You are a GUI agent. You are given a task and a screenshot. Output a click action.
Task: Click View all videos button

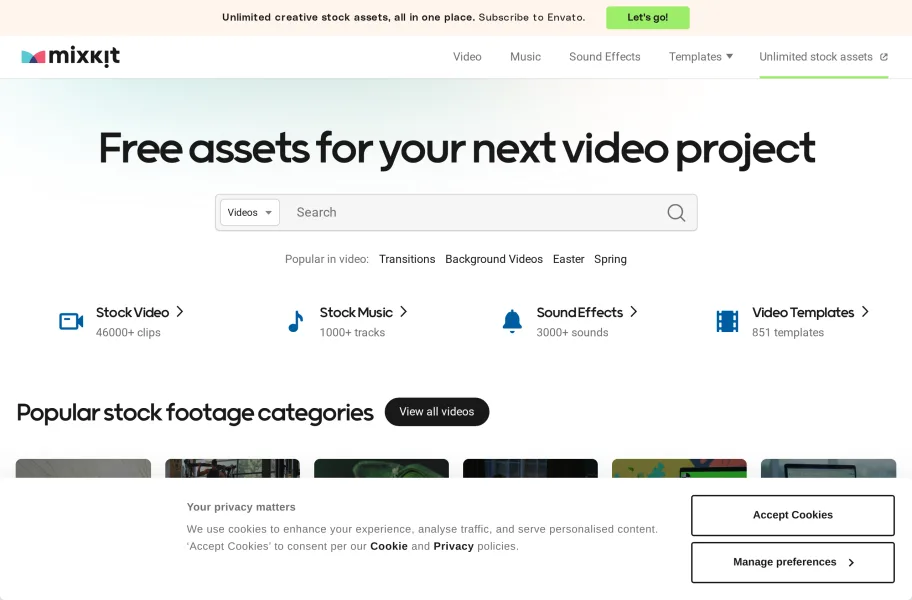point(437,412)
